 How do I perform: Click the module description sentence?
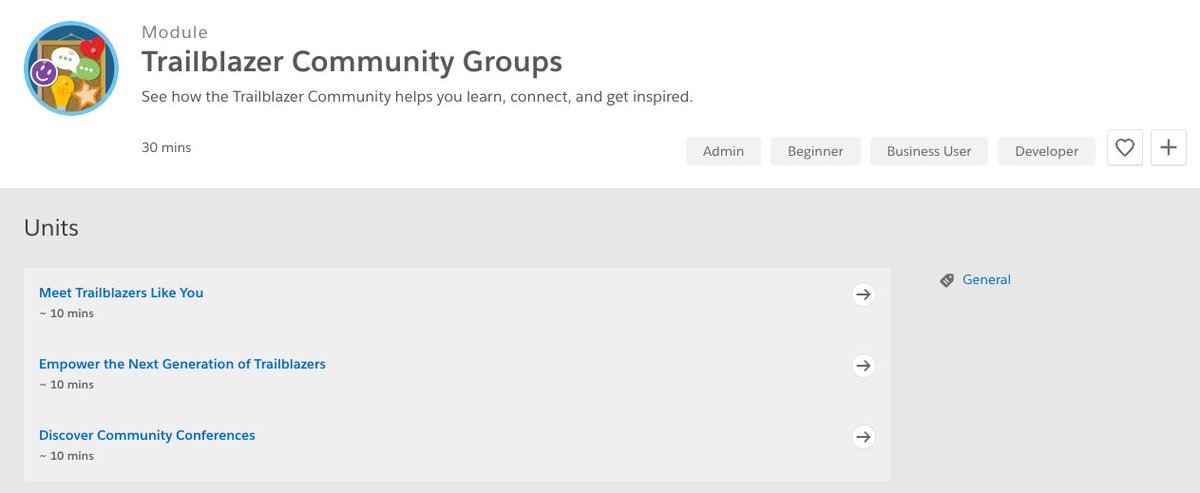[x=417, y=97]
